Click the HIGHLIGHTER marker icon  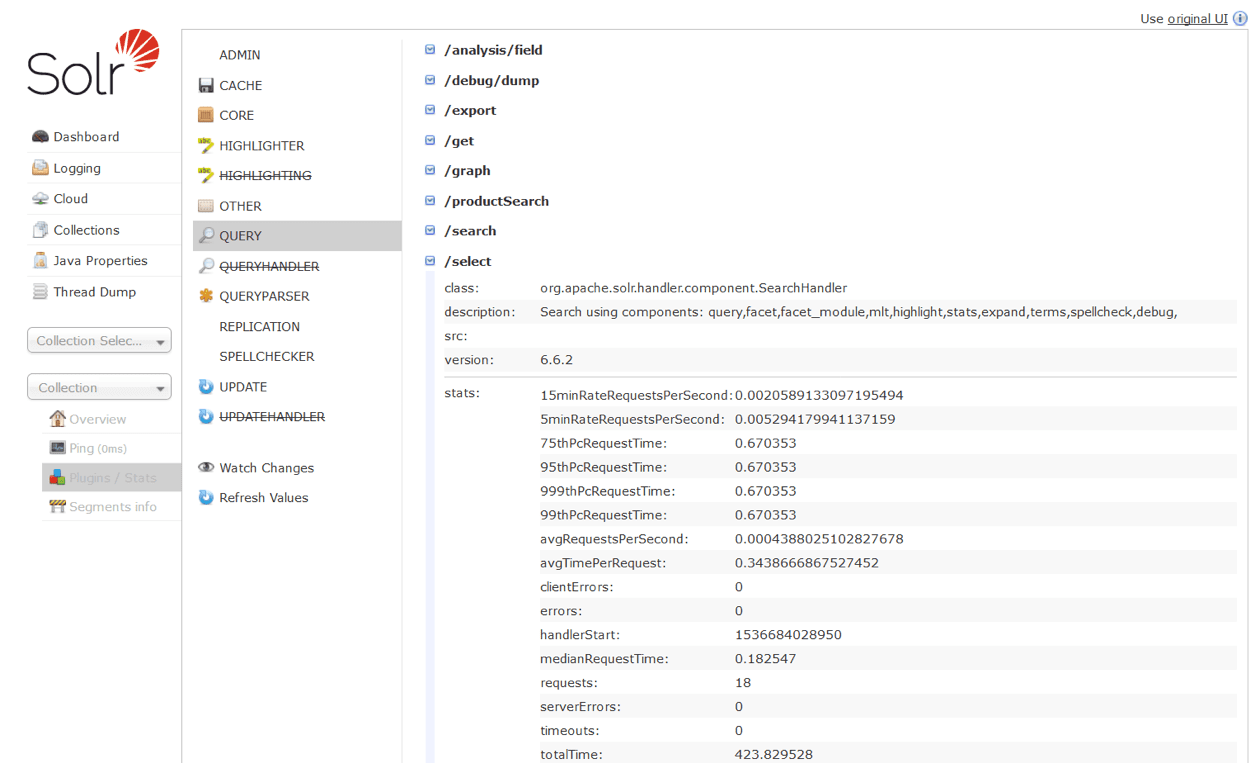206,146
